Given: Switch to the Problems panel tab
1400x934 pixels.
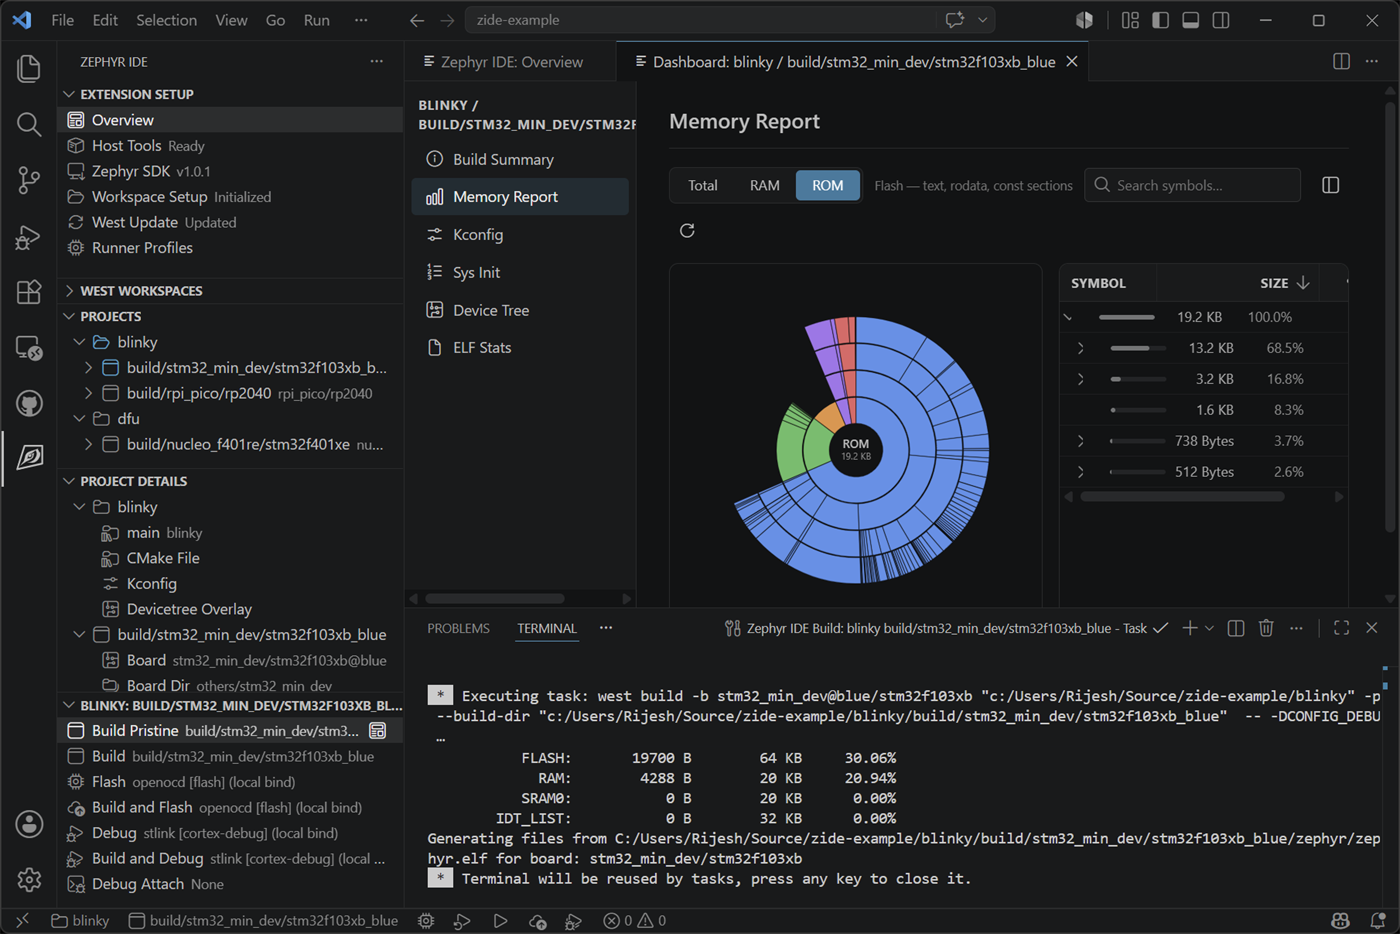Looking at the screenshot, I should click(458, 628).
